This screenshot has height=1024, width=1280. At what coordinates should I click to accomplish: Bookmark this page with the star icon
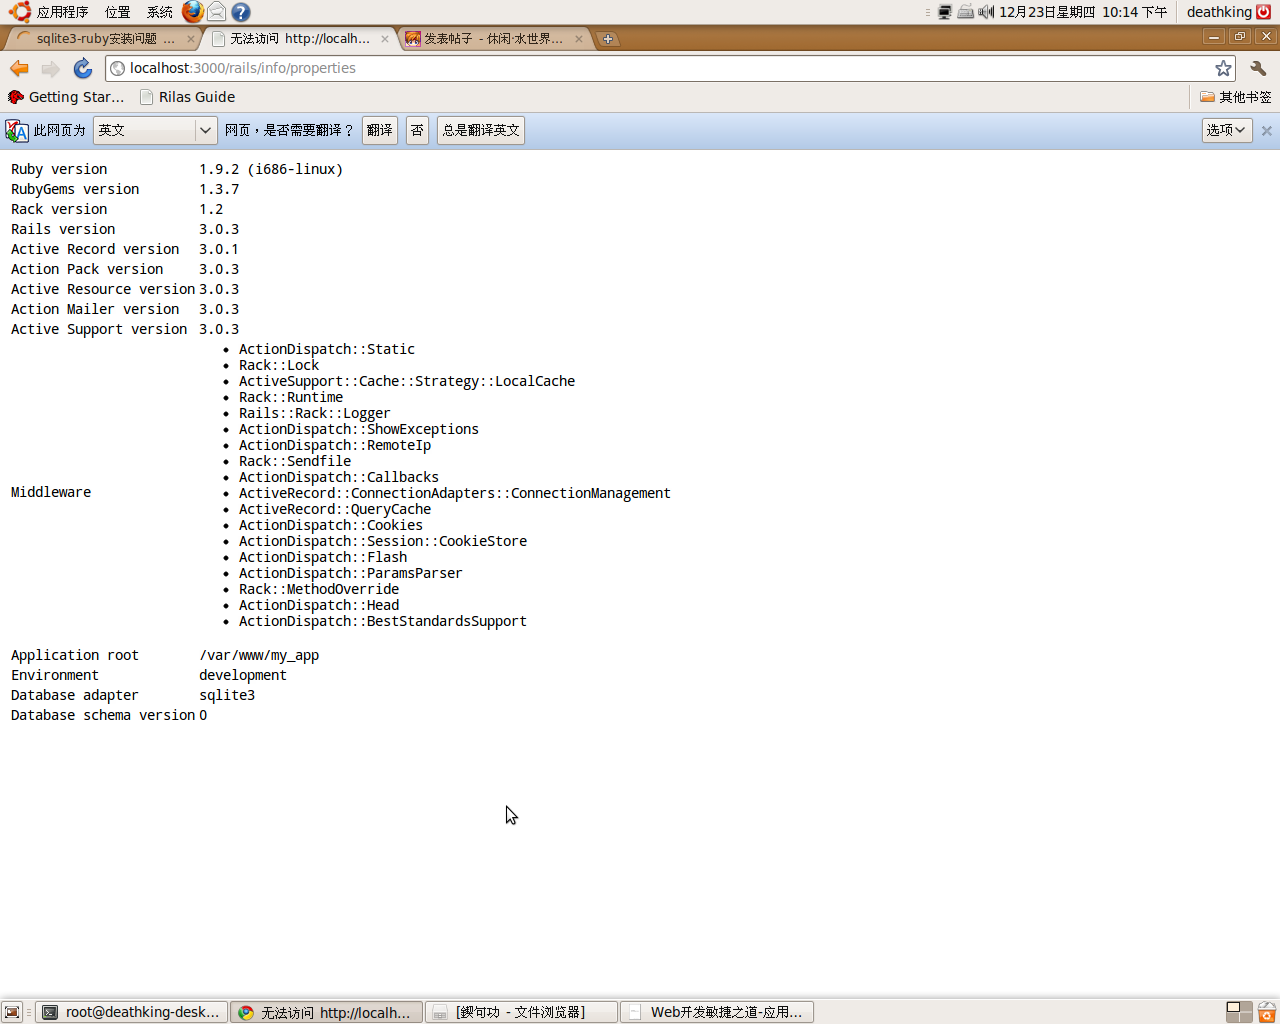[1223, 68]
